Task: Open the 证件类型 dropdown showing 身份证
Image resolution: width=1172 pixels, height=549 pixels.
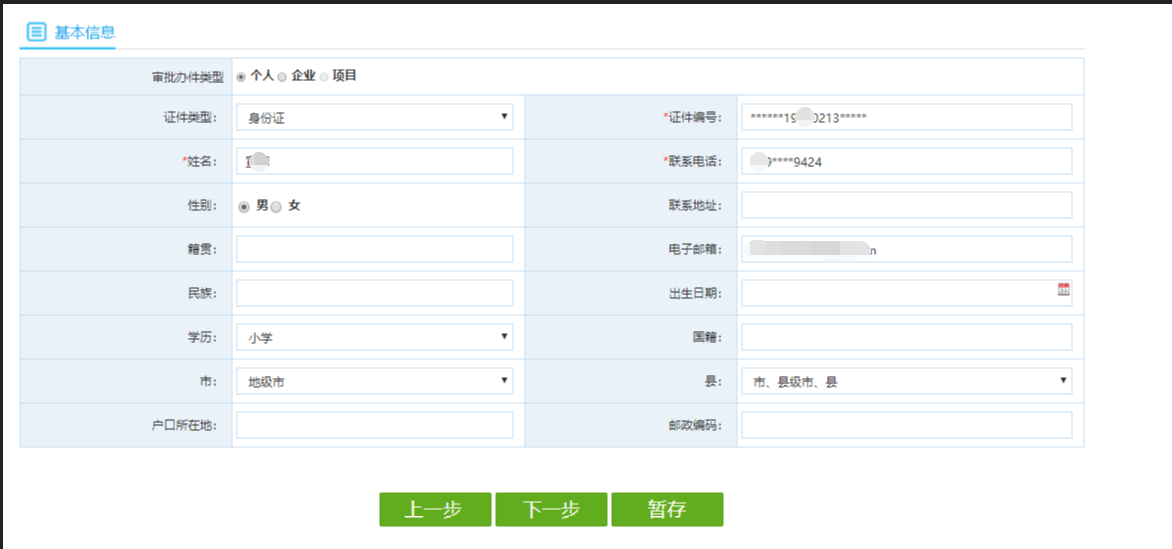Action: pyautogui.click(x=374, y=118)
